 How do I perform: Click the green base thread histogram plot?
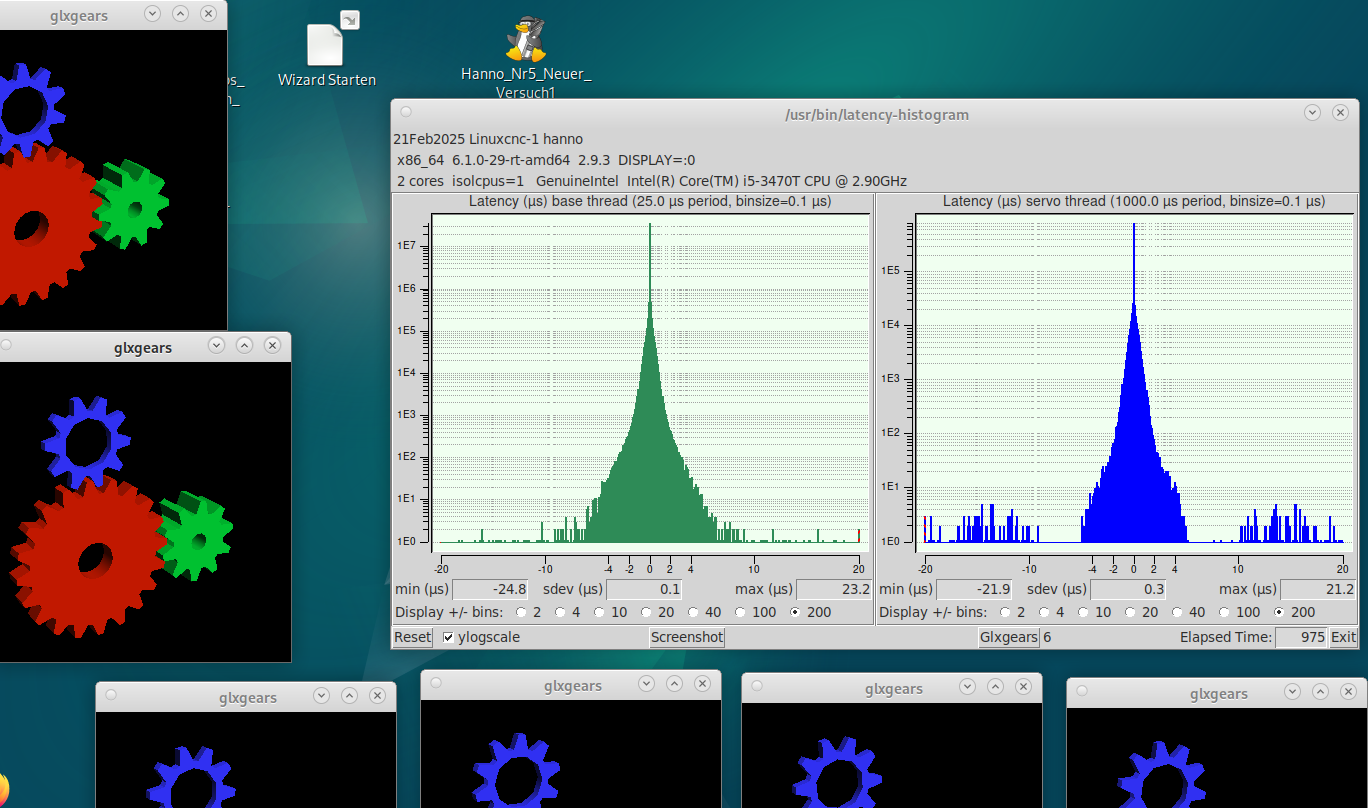(650, 381)
